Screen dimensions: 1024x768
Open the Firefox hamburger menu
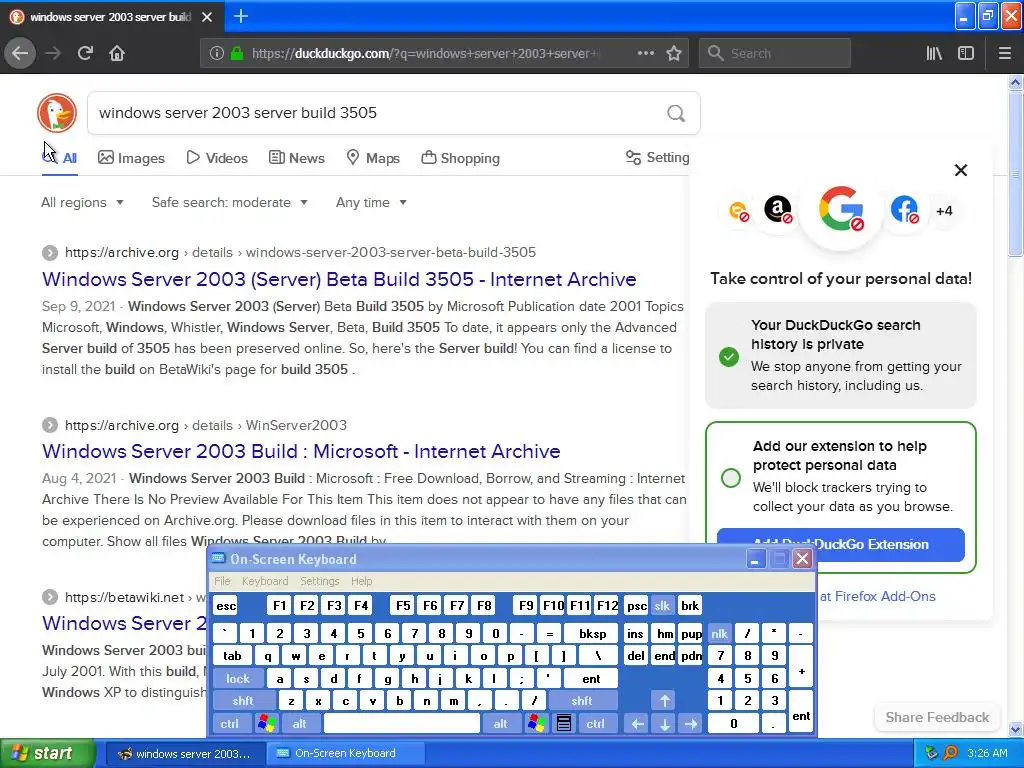coord(1004,53)
